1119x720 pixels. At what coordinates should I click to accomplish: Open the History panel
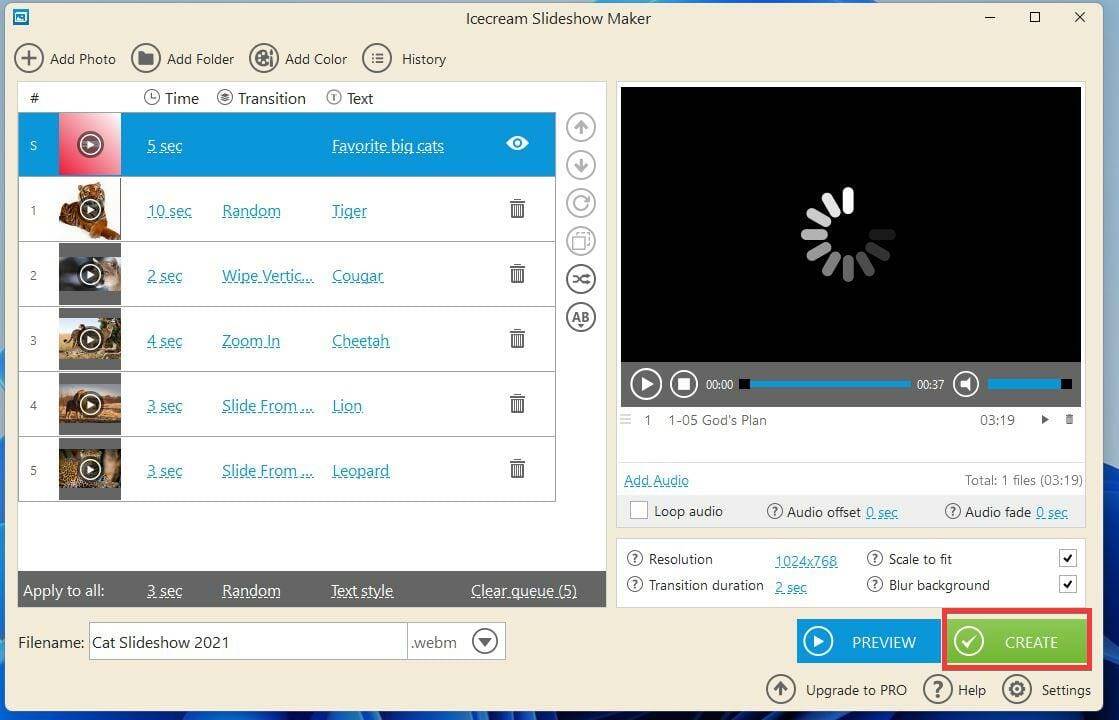377,58
